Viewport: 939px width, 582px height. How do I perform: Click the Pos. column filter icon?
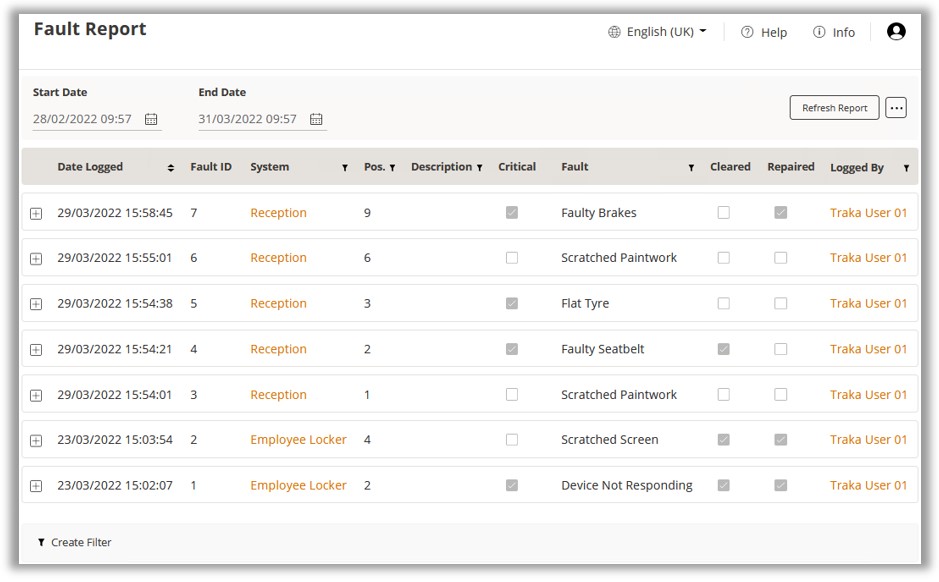(x=392, y=168)
